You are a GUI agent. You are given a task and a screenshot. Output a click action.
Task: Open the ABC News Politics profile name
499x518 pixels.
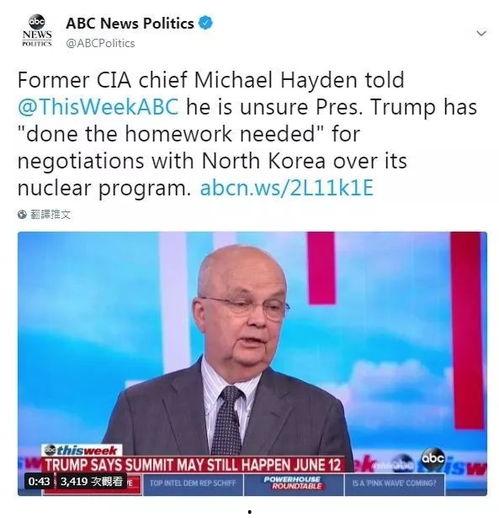130,23
